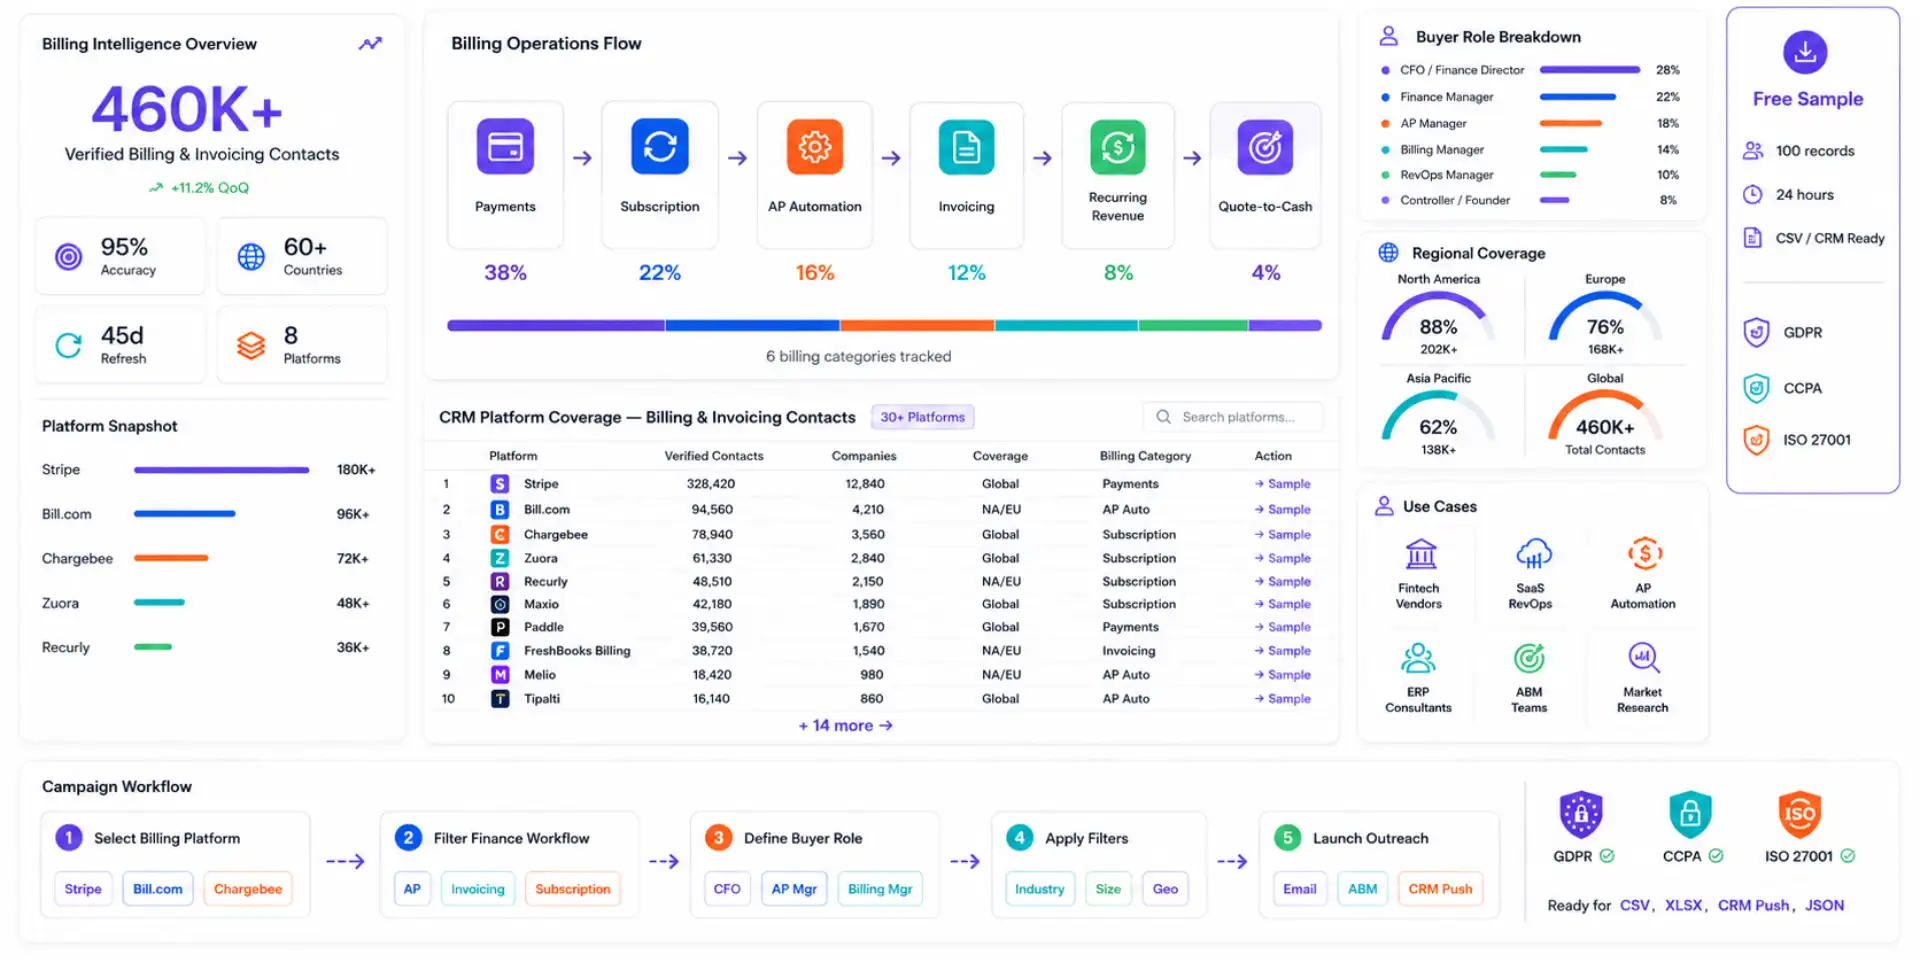Click the trend icon in Billing Intelligence Overview
The width and height of the screenshot is (1920, 978).
pos(371,44)
